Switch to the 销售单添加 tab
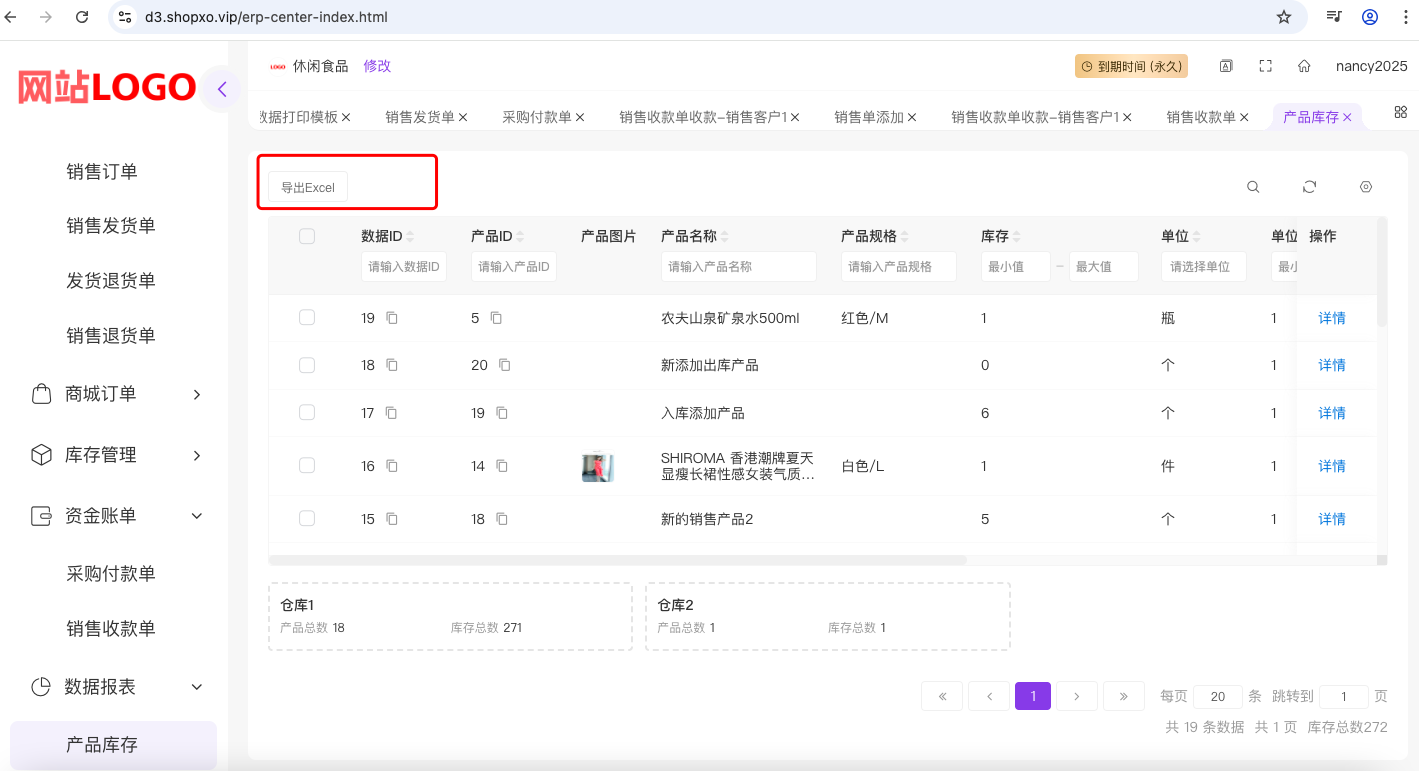The image size is (1419, 771). click(x=869, y=117)
